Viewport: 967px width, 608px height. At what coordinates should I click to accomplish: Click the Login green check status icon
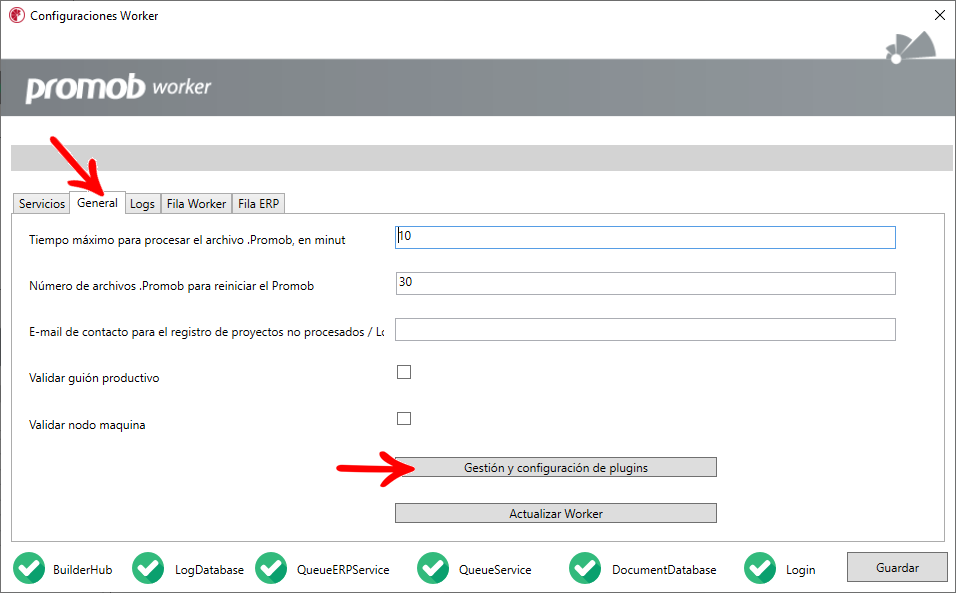(760, 568)
